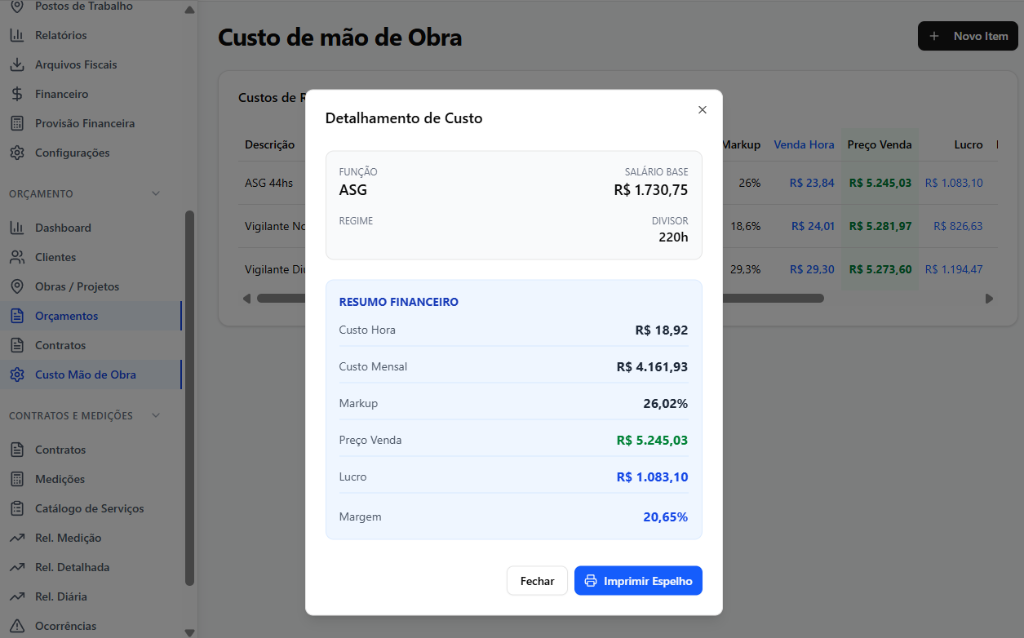1024x638 pixels.
Task: Click the Rel. Detalhada trend icon
Action: 17,567
